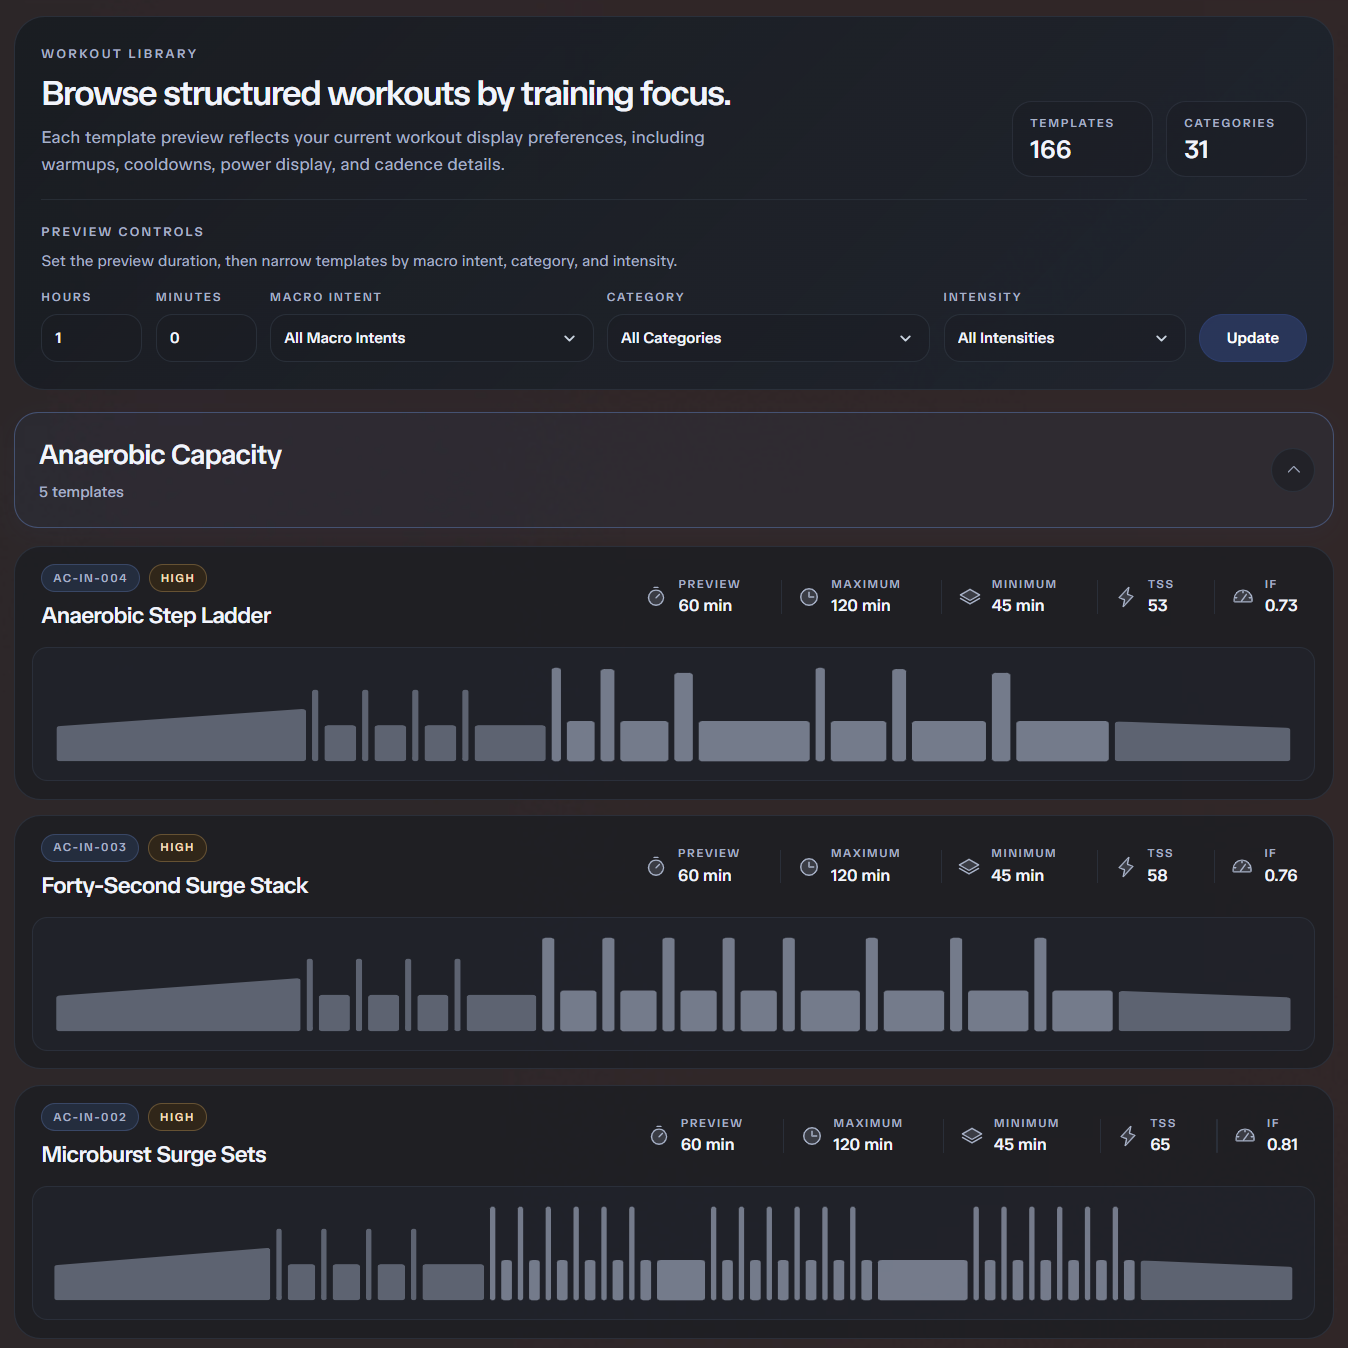Click the 45 min minimum for Forty-Second Surge Stack
The width and height of the screenshot is (1348, 1348).
(x=1018, y=876)
